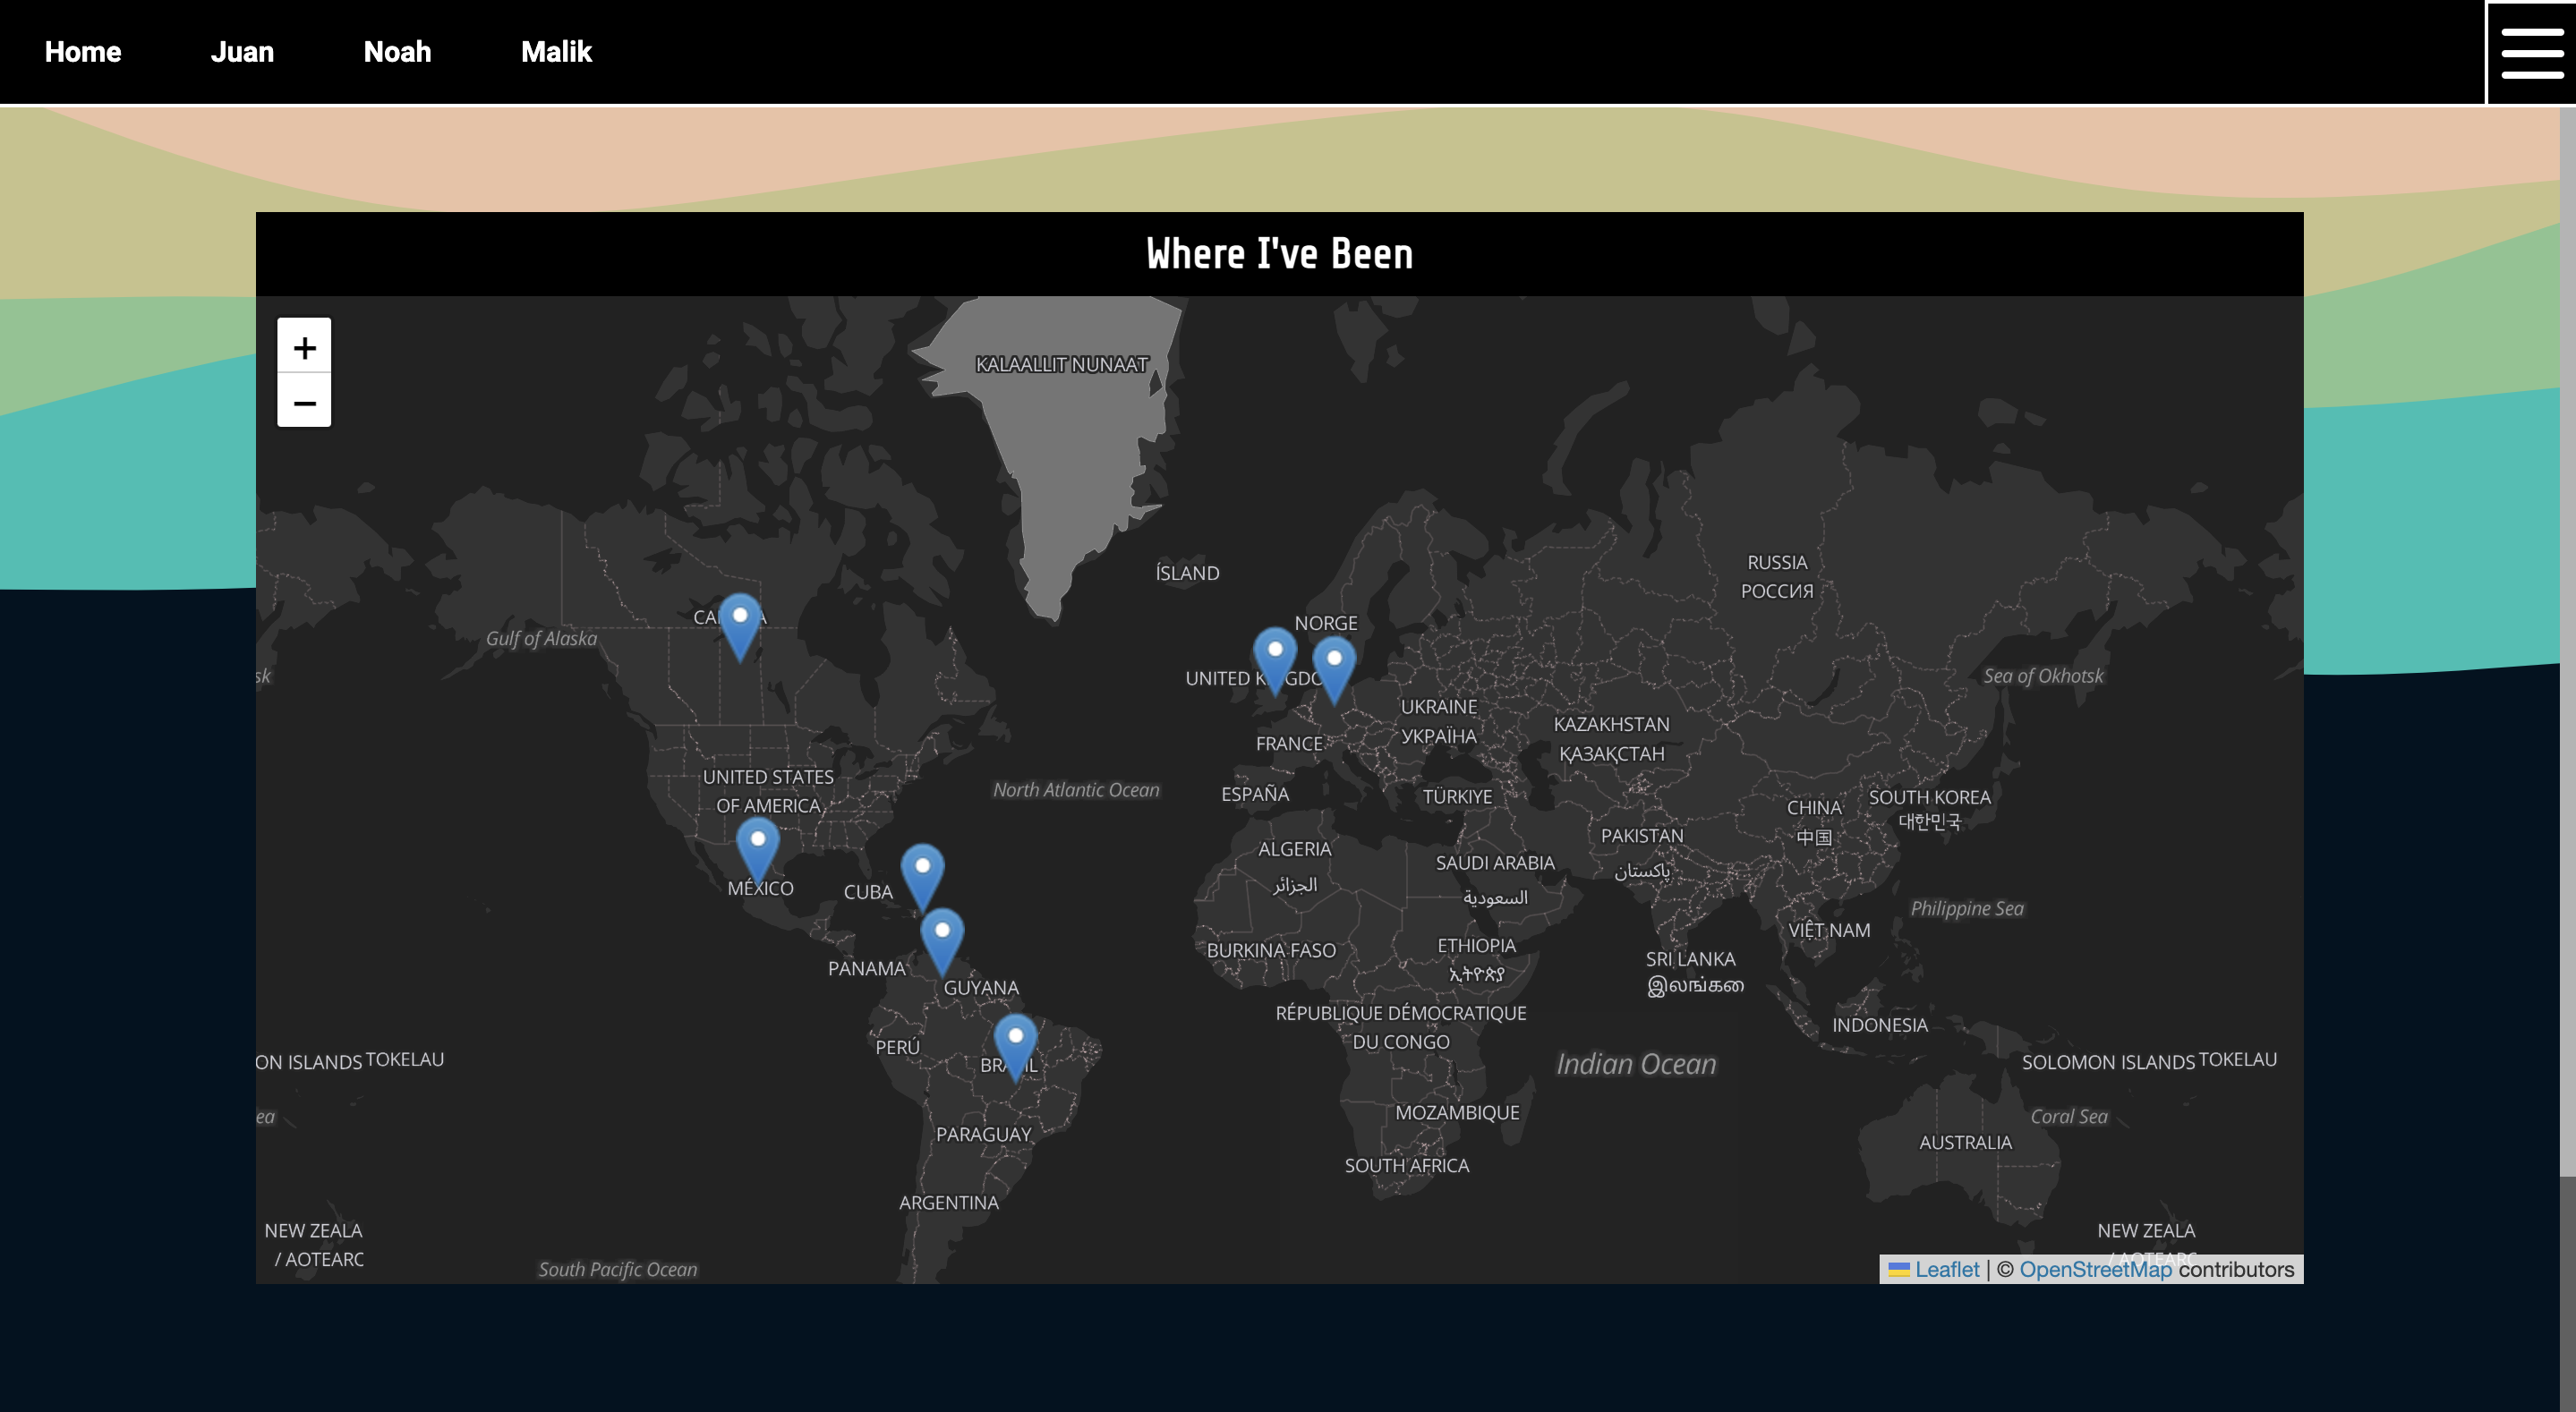Zoom out on the map
This screenshot has height=1412, width=2576.
[304, 402]
